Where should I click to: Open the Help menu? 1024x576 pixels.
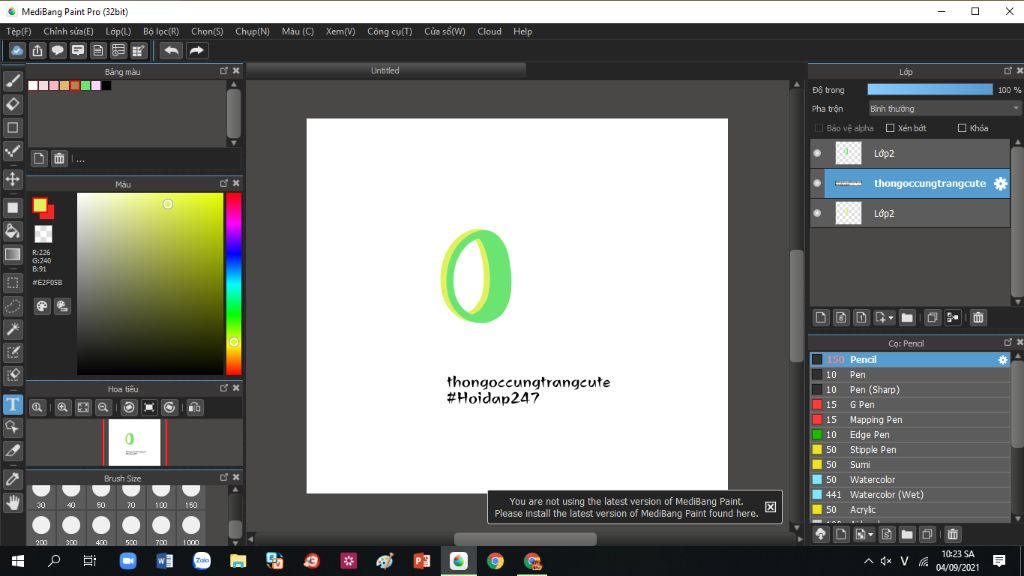pos(522,31)
